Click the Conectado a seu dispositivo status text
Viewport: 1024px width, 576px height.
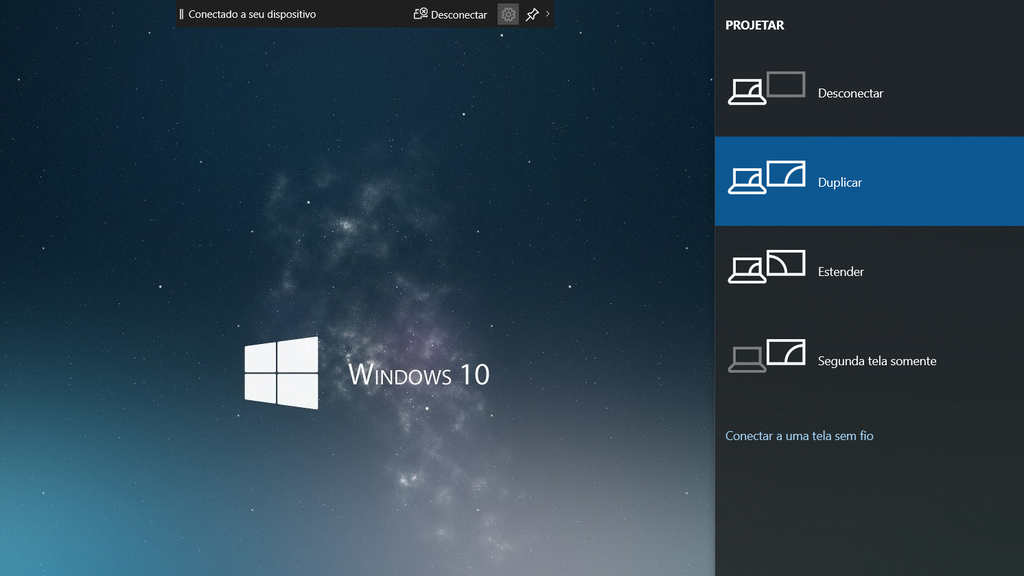[252, 14]
